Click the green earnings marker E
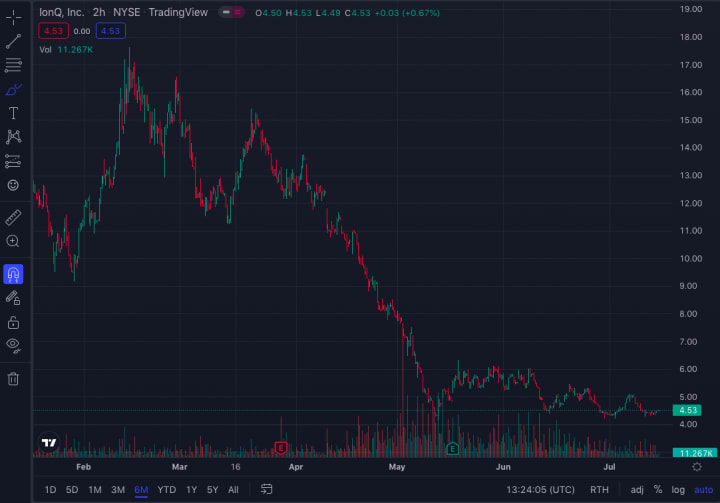This screenshot has width=720, height=503. [x=453, y=449]
